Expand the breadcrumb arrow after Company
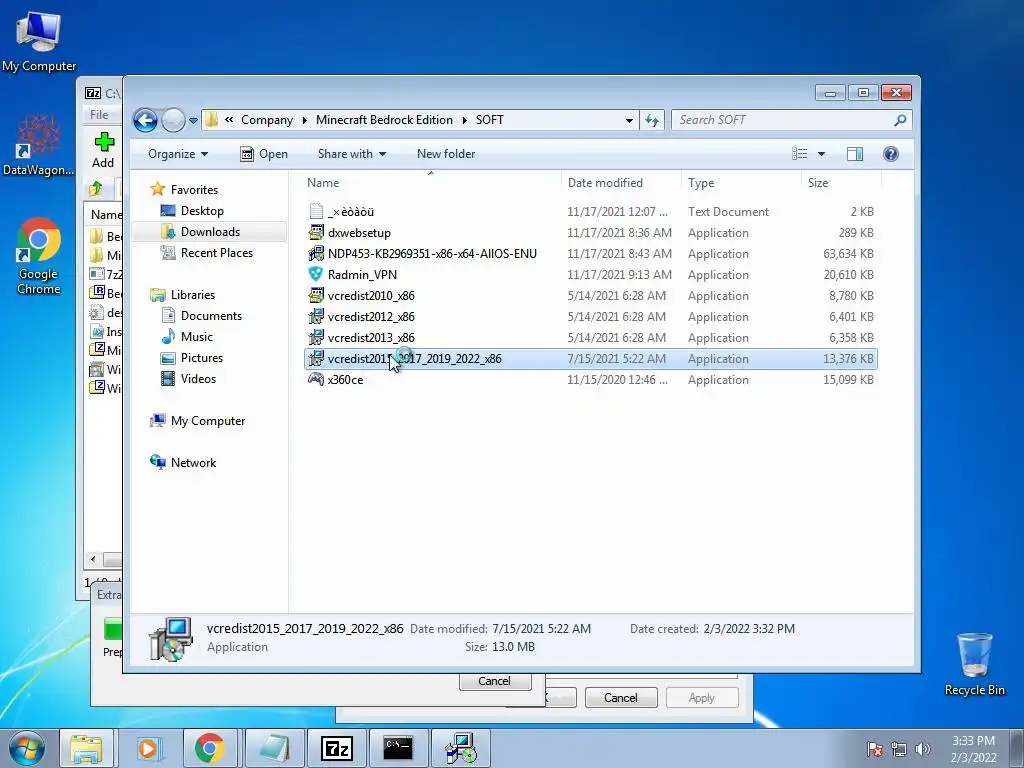The width and height of the screenshot is (1024, 768). 304,120
